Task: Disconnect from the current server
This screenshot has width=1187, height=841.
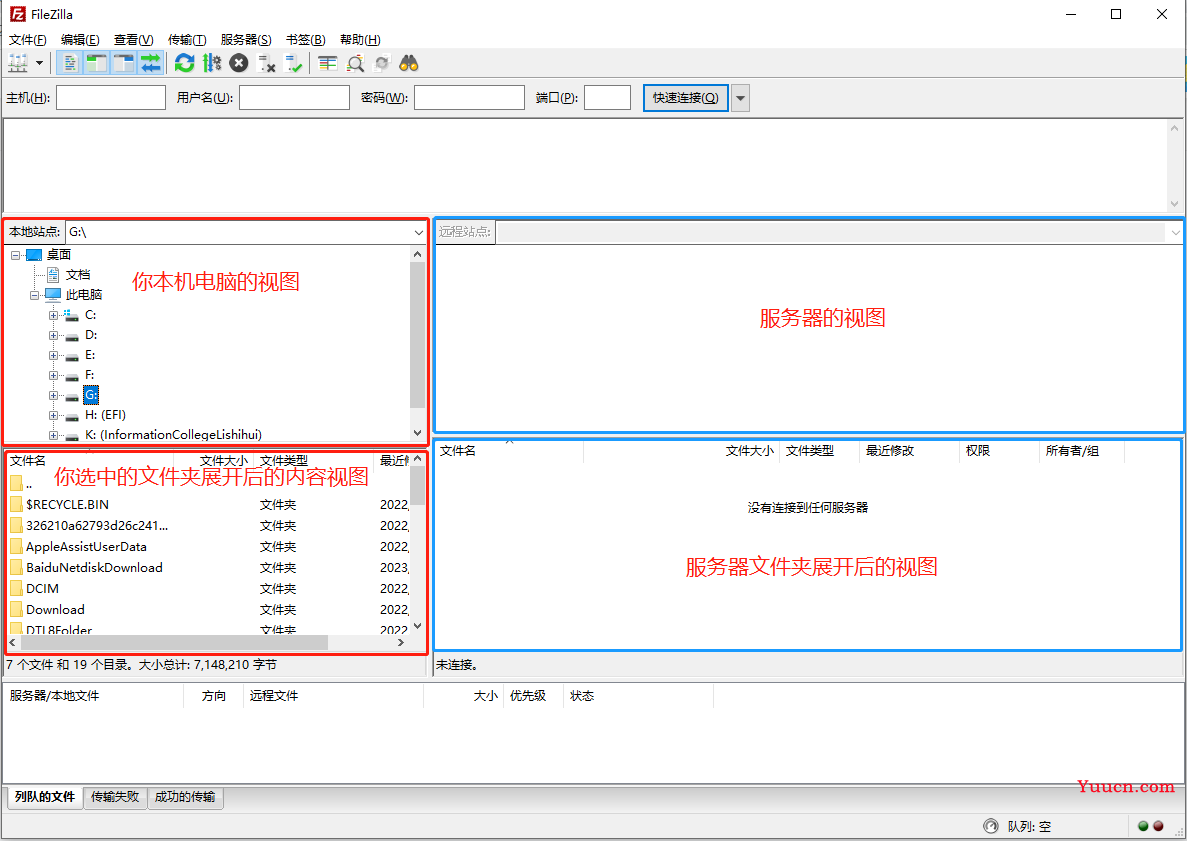Action: point(266,64)
